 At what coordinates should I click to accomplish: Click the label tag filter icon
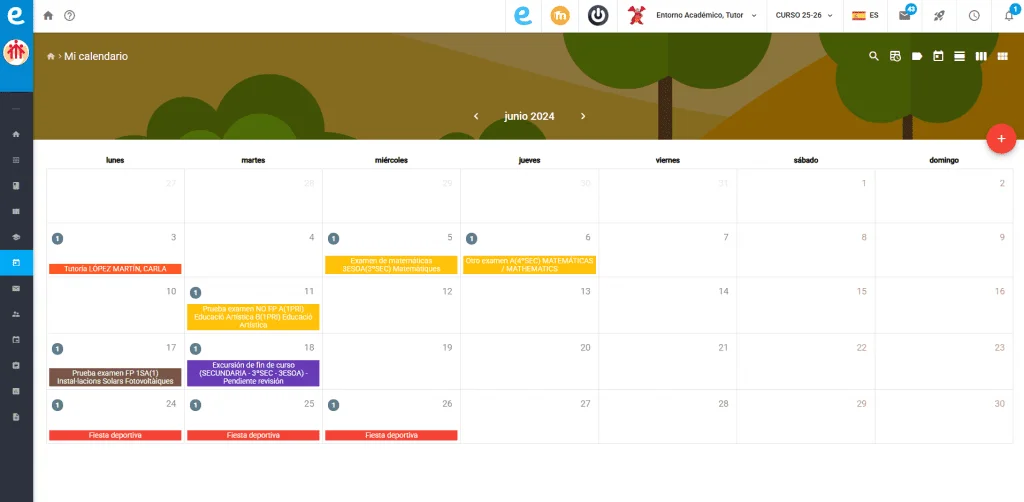(917, 57)
